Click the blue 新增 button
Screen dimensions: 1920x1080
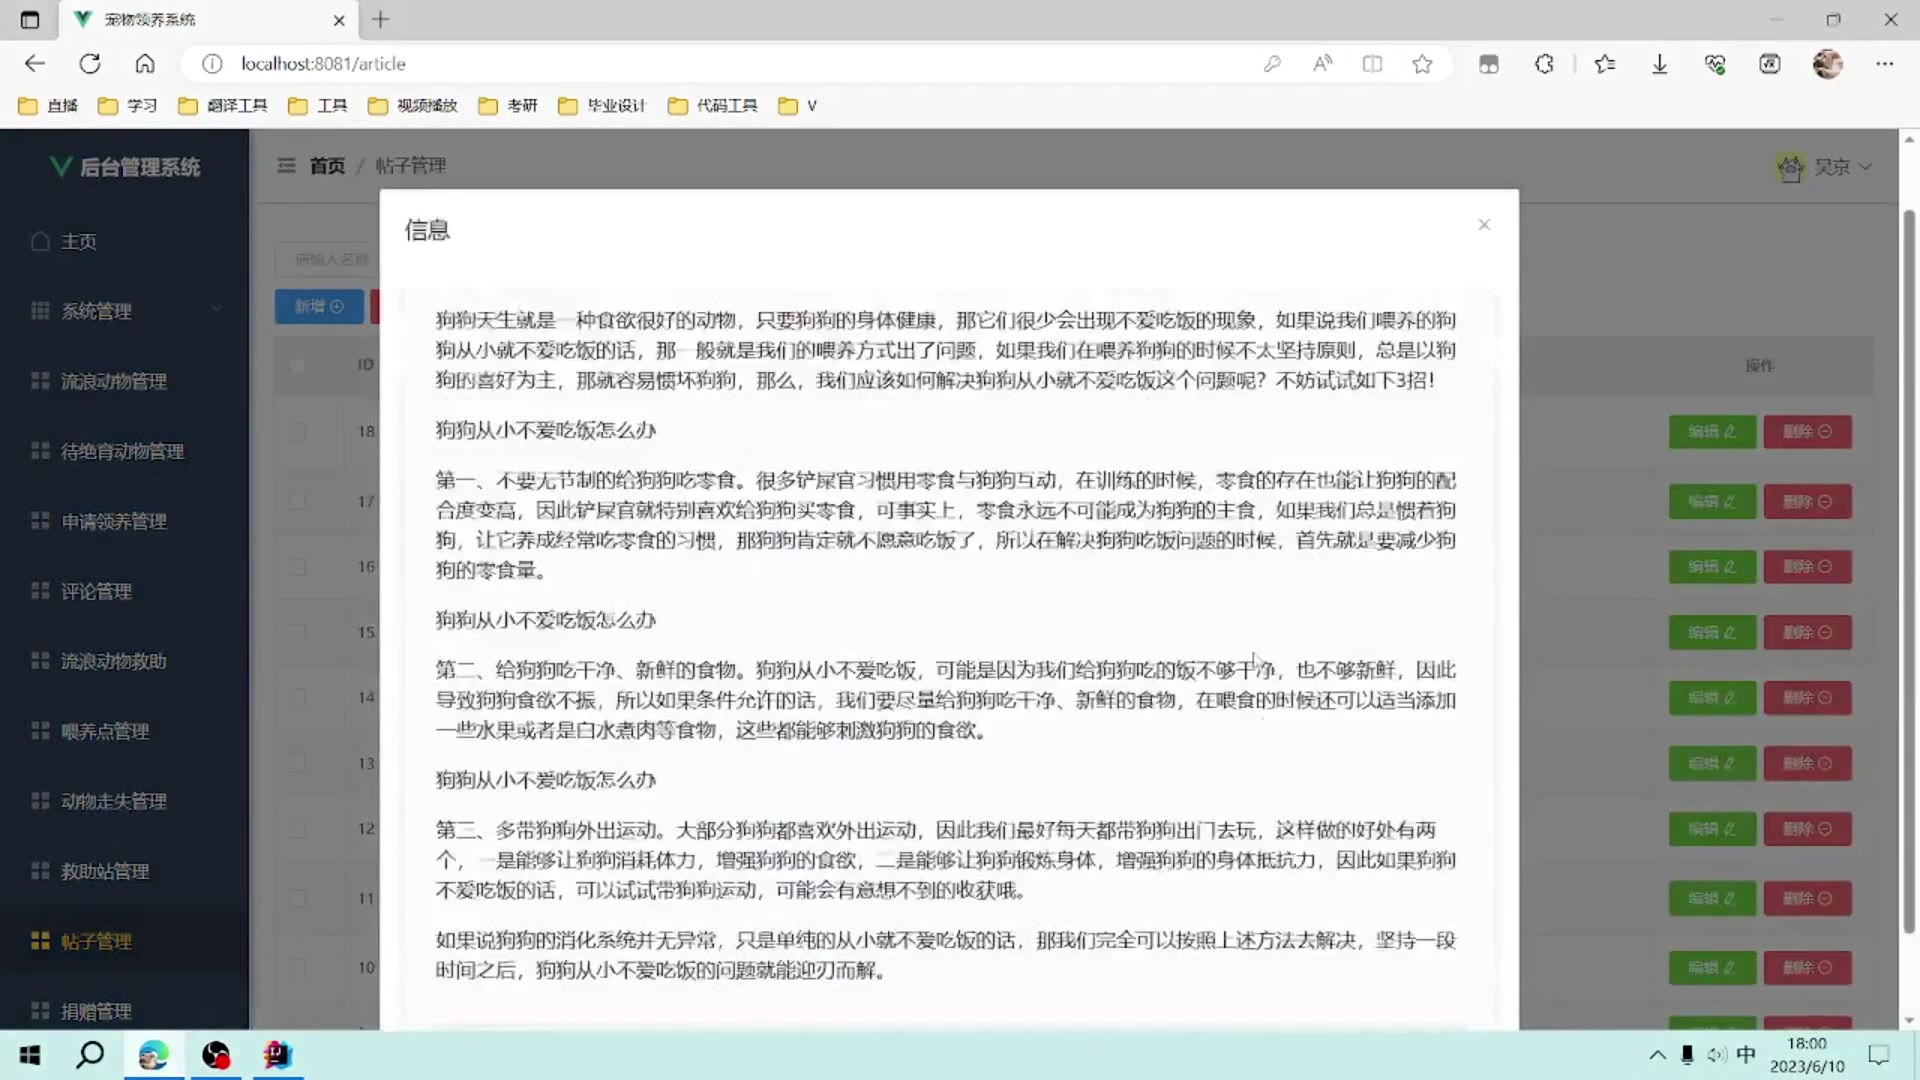[x=319, y=307]
